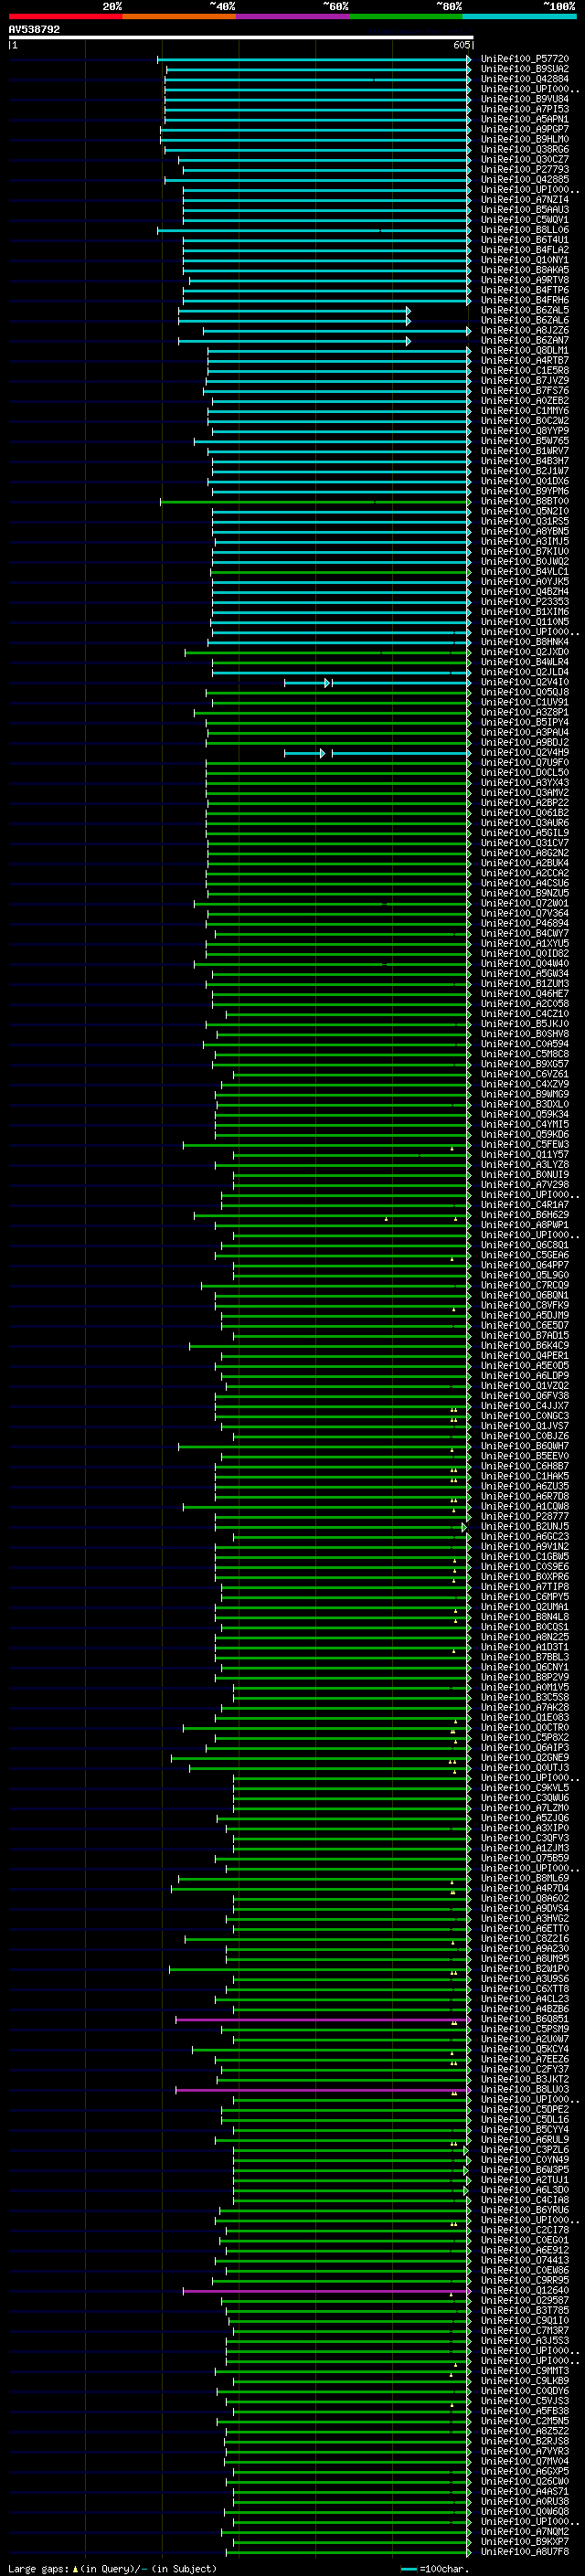Image resolution: width=585 pixels, height=2576 pixels.
Task: Select the UniRef100_B8BT00 label
Action: (524, 502)
